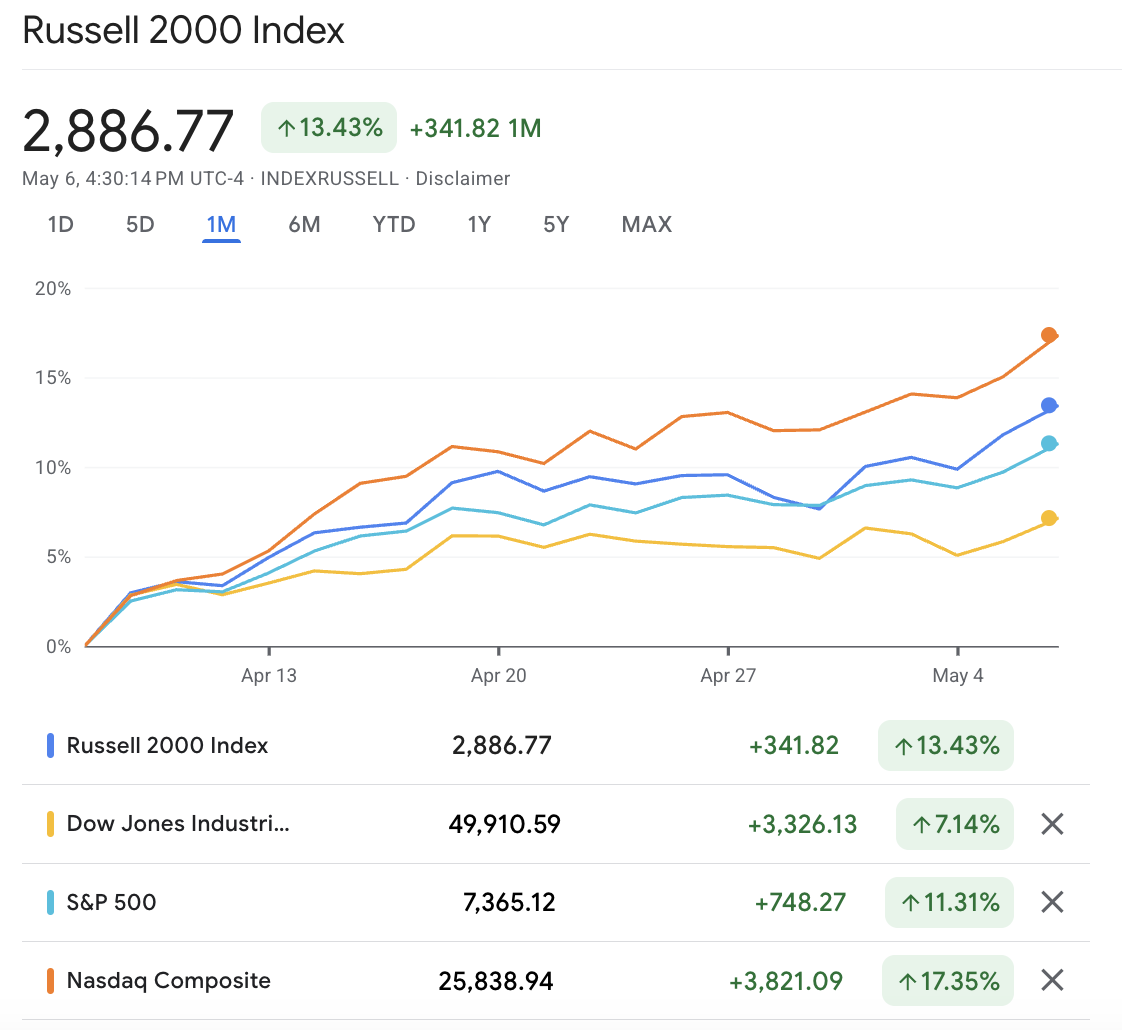Switch chart to YTD range
The height and width of the screenshot is (1030, 1122).
(394, 225)
